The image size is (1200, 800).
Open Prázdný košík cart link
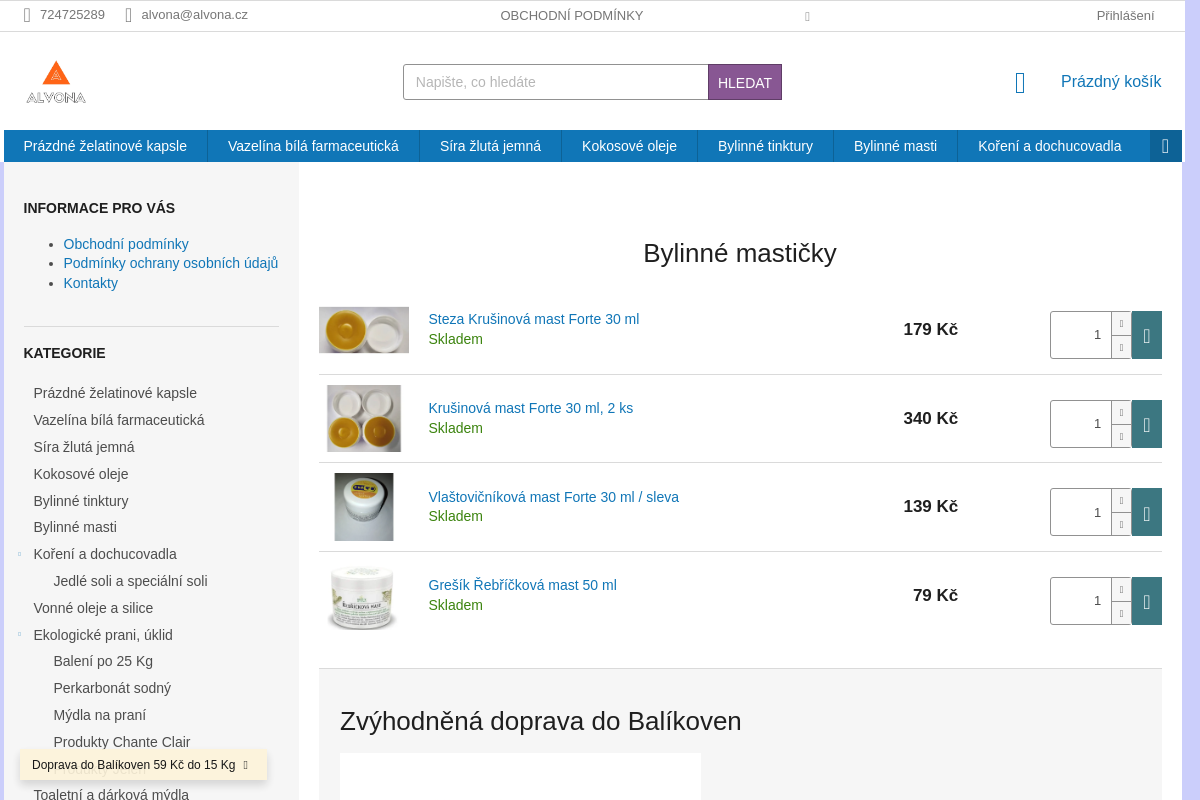click(1111, 82)
